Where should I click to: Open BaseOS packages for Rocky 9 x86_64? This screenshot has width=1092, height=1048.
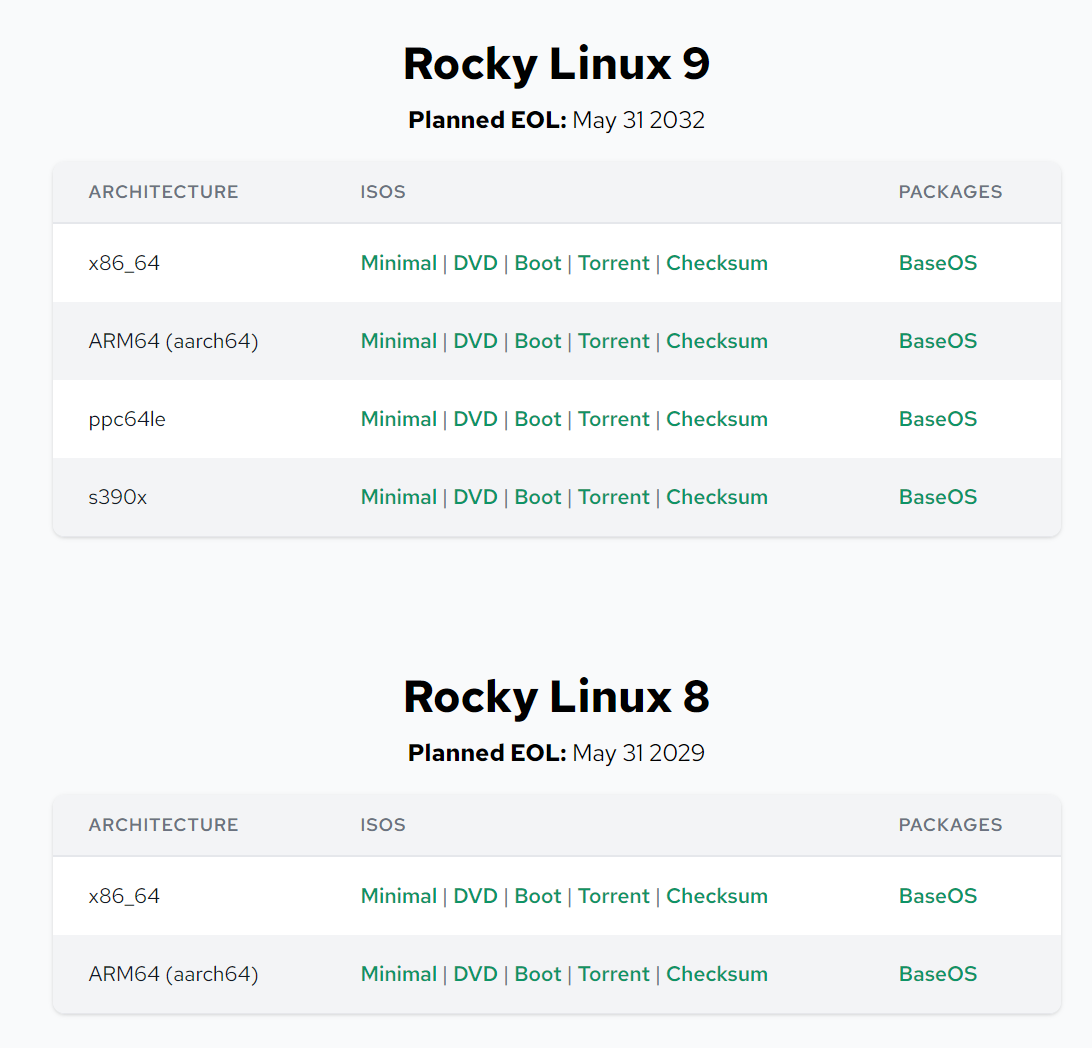pos(937,262)
